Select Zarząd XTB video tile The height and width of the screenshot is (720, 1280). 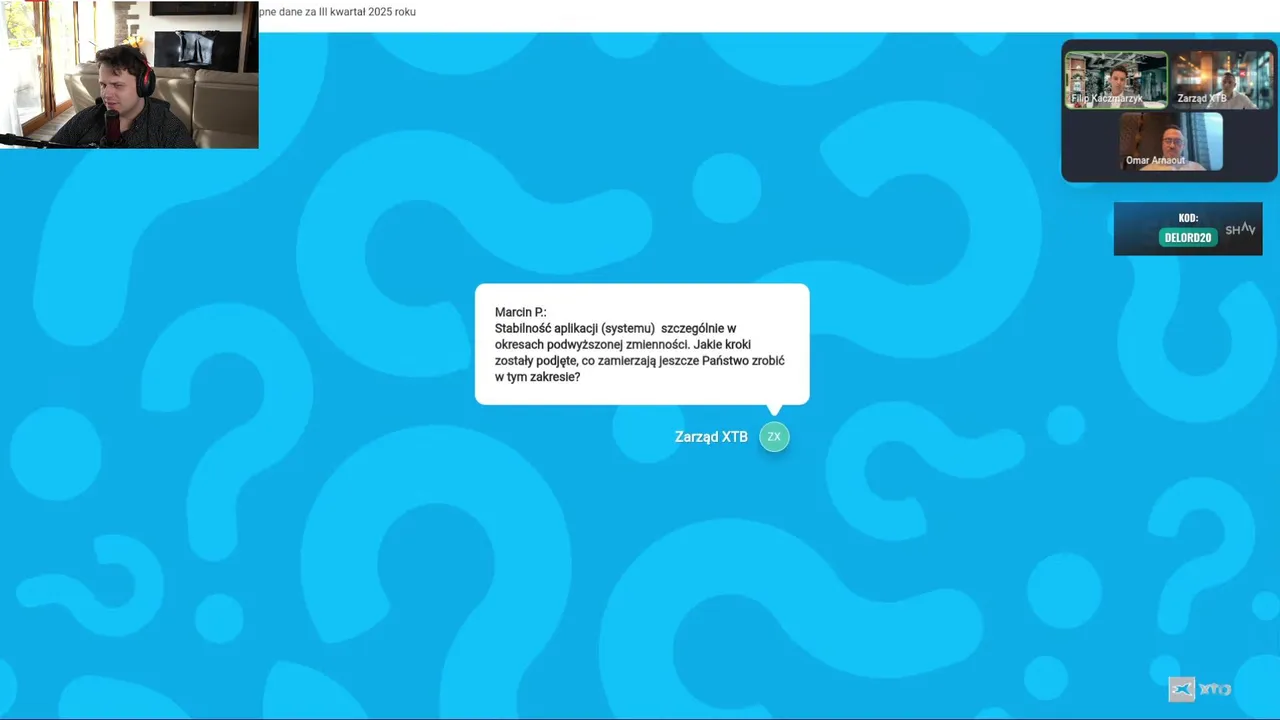pos(1222,80)
